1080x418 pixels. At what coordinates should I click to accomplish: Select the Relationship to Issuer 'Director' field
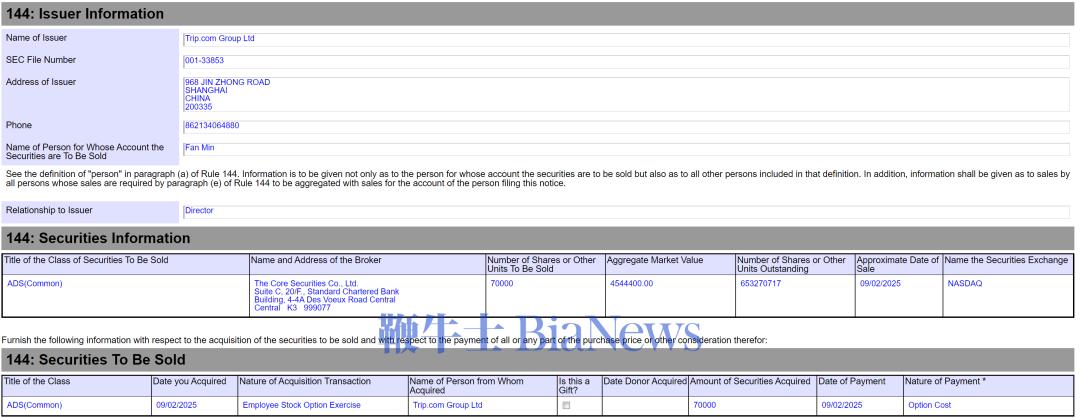point(625,211)
